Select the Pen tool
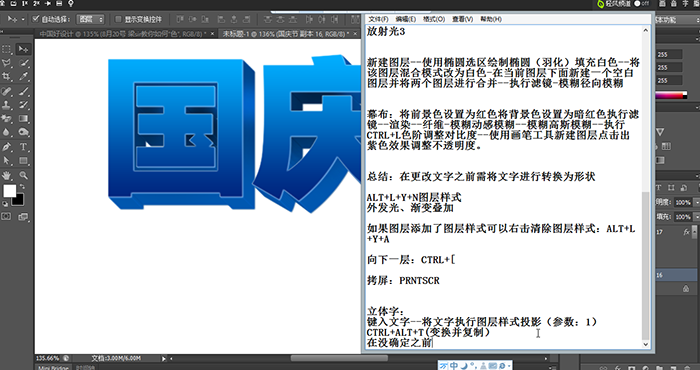Viewport: 700px width, 370px height. pyautogui.click(x=7, y=147)
